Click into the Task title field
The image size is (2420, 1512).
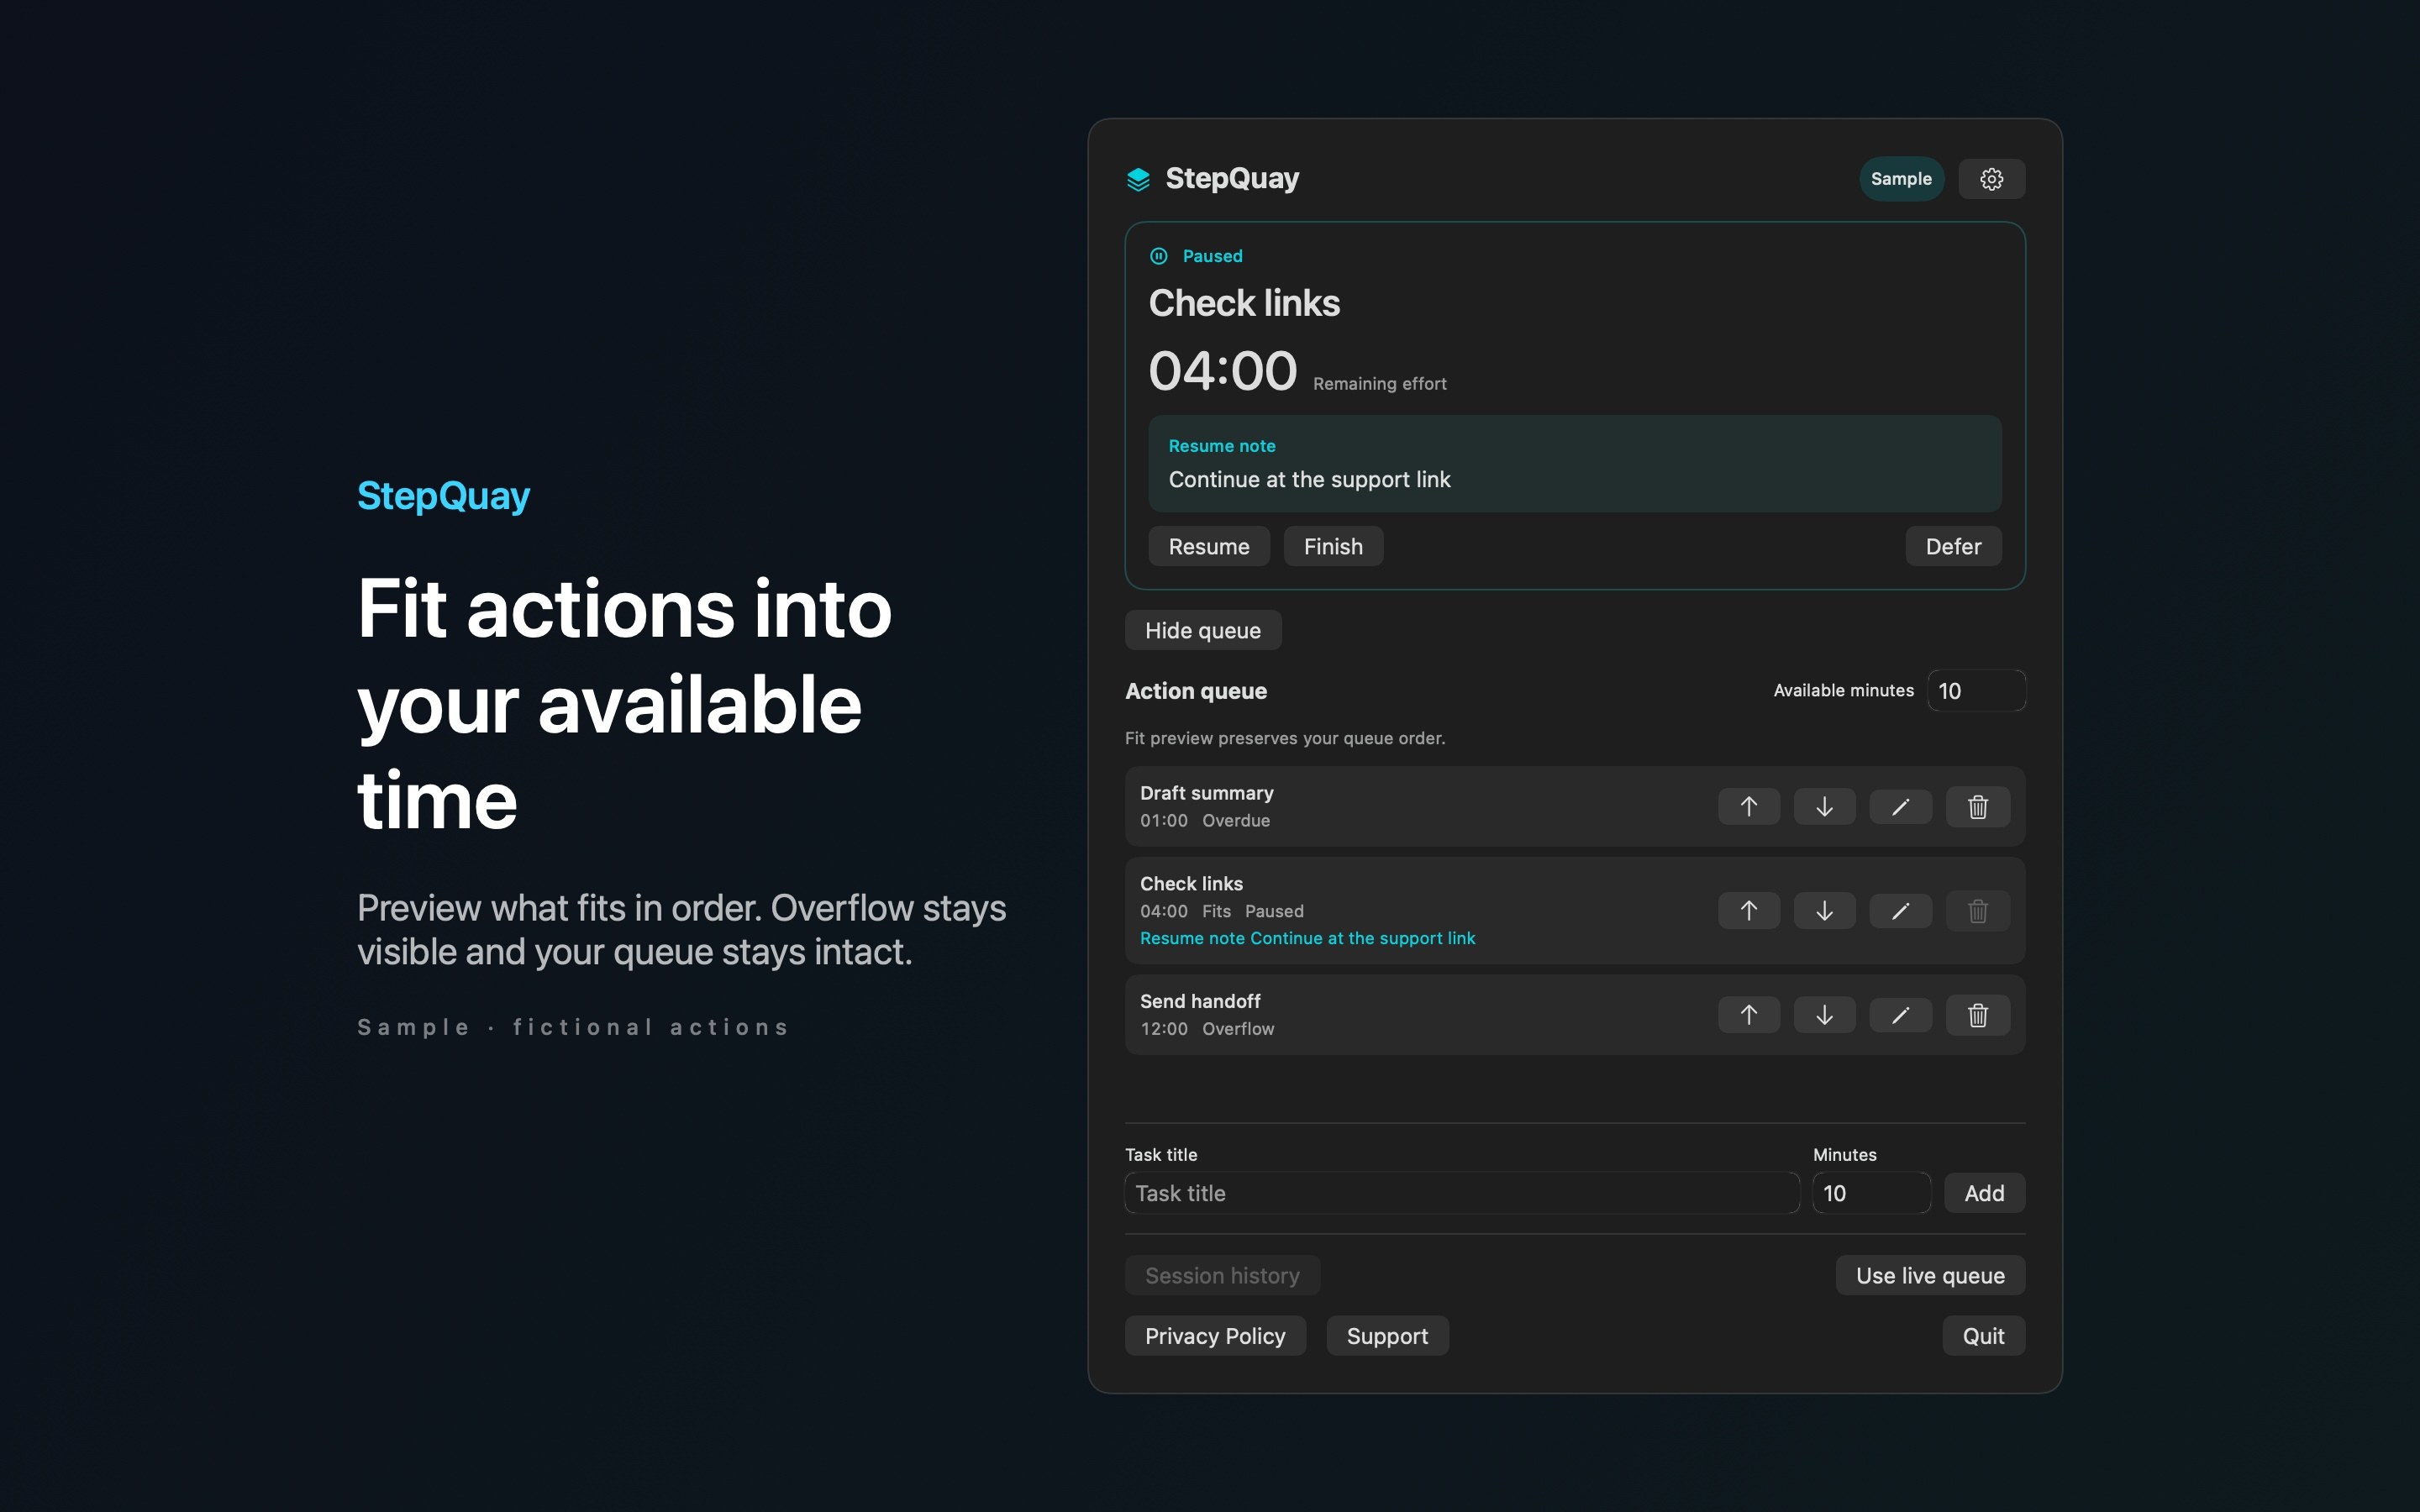pos(1462,1193)
